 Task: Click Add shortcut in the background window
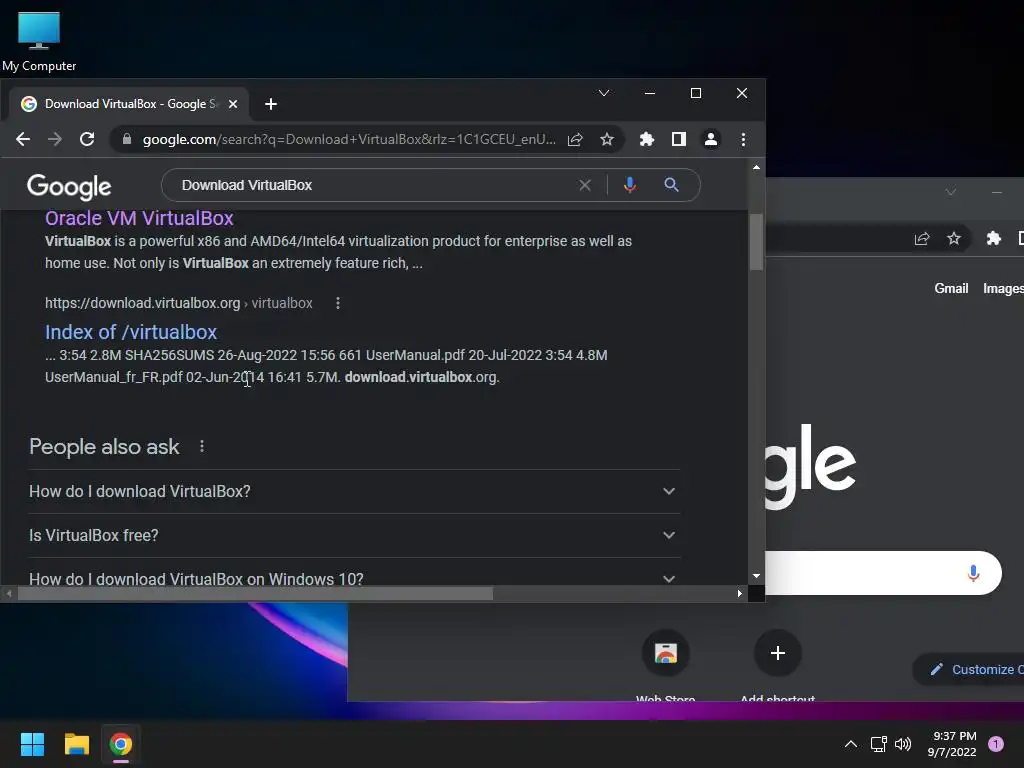[x=777, y=665]
